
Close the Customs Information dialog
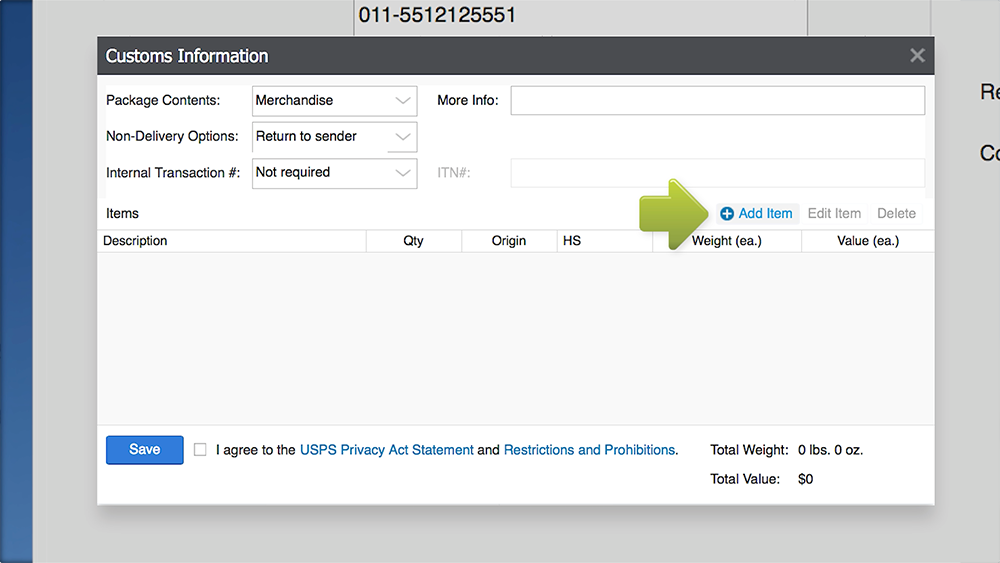(917, 55)
